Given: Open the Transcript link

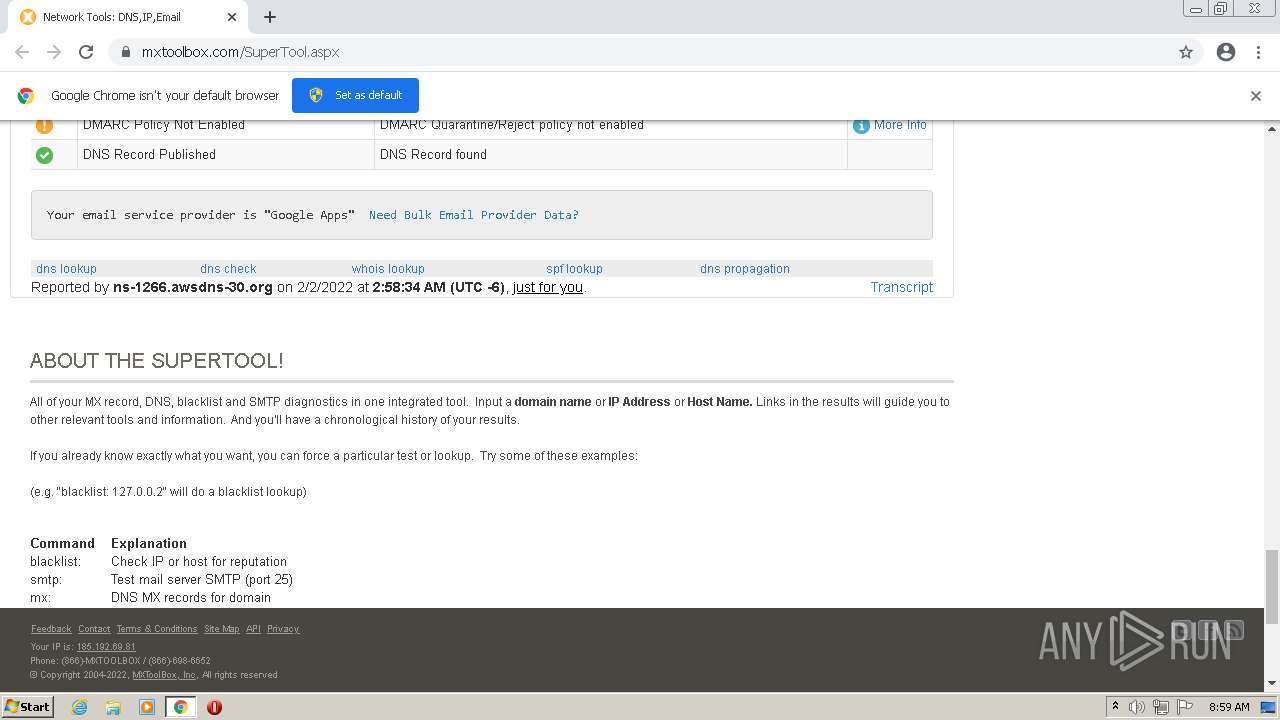Looking at the screenshot, I should tap(901, 287).
